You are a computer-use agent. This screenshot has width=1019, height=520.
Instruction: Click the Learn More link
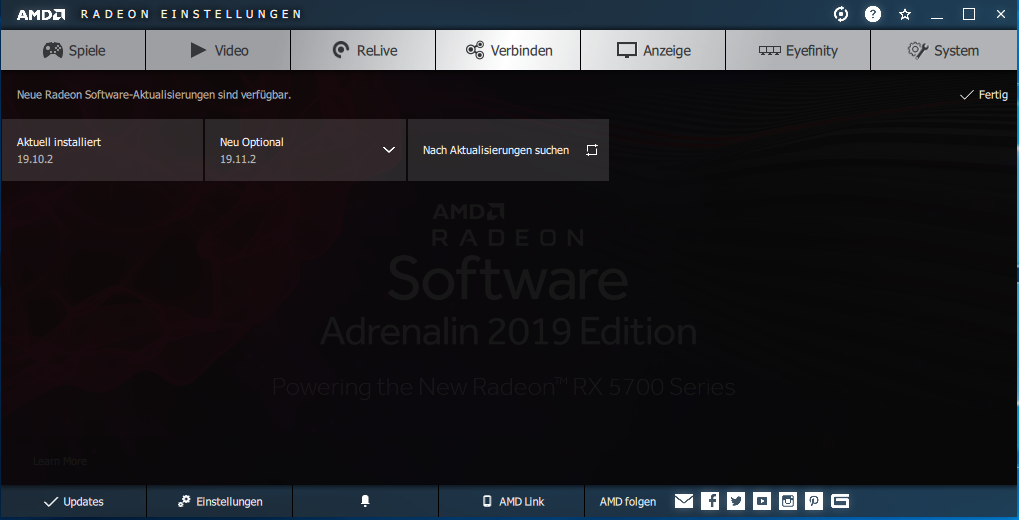click(60, 461)
